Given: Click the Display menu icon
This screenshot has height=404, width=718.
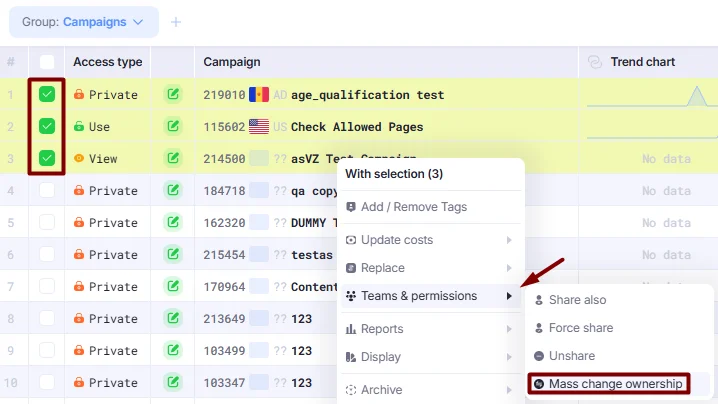Looking at the screenshot, I should [351, 357].
